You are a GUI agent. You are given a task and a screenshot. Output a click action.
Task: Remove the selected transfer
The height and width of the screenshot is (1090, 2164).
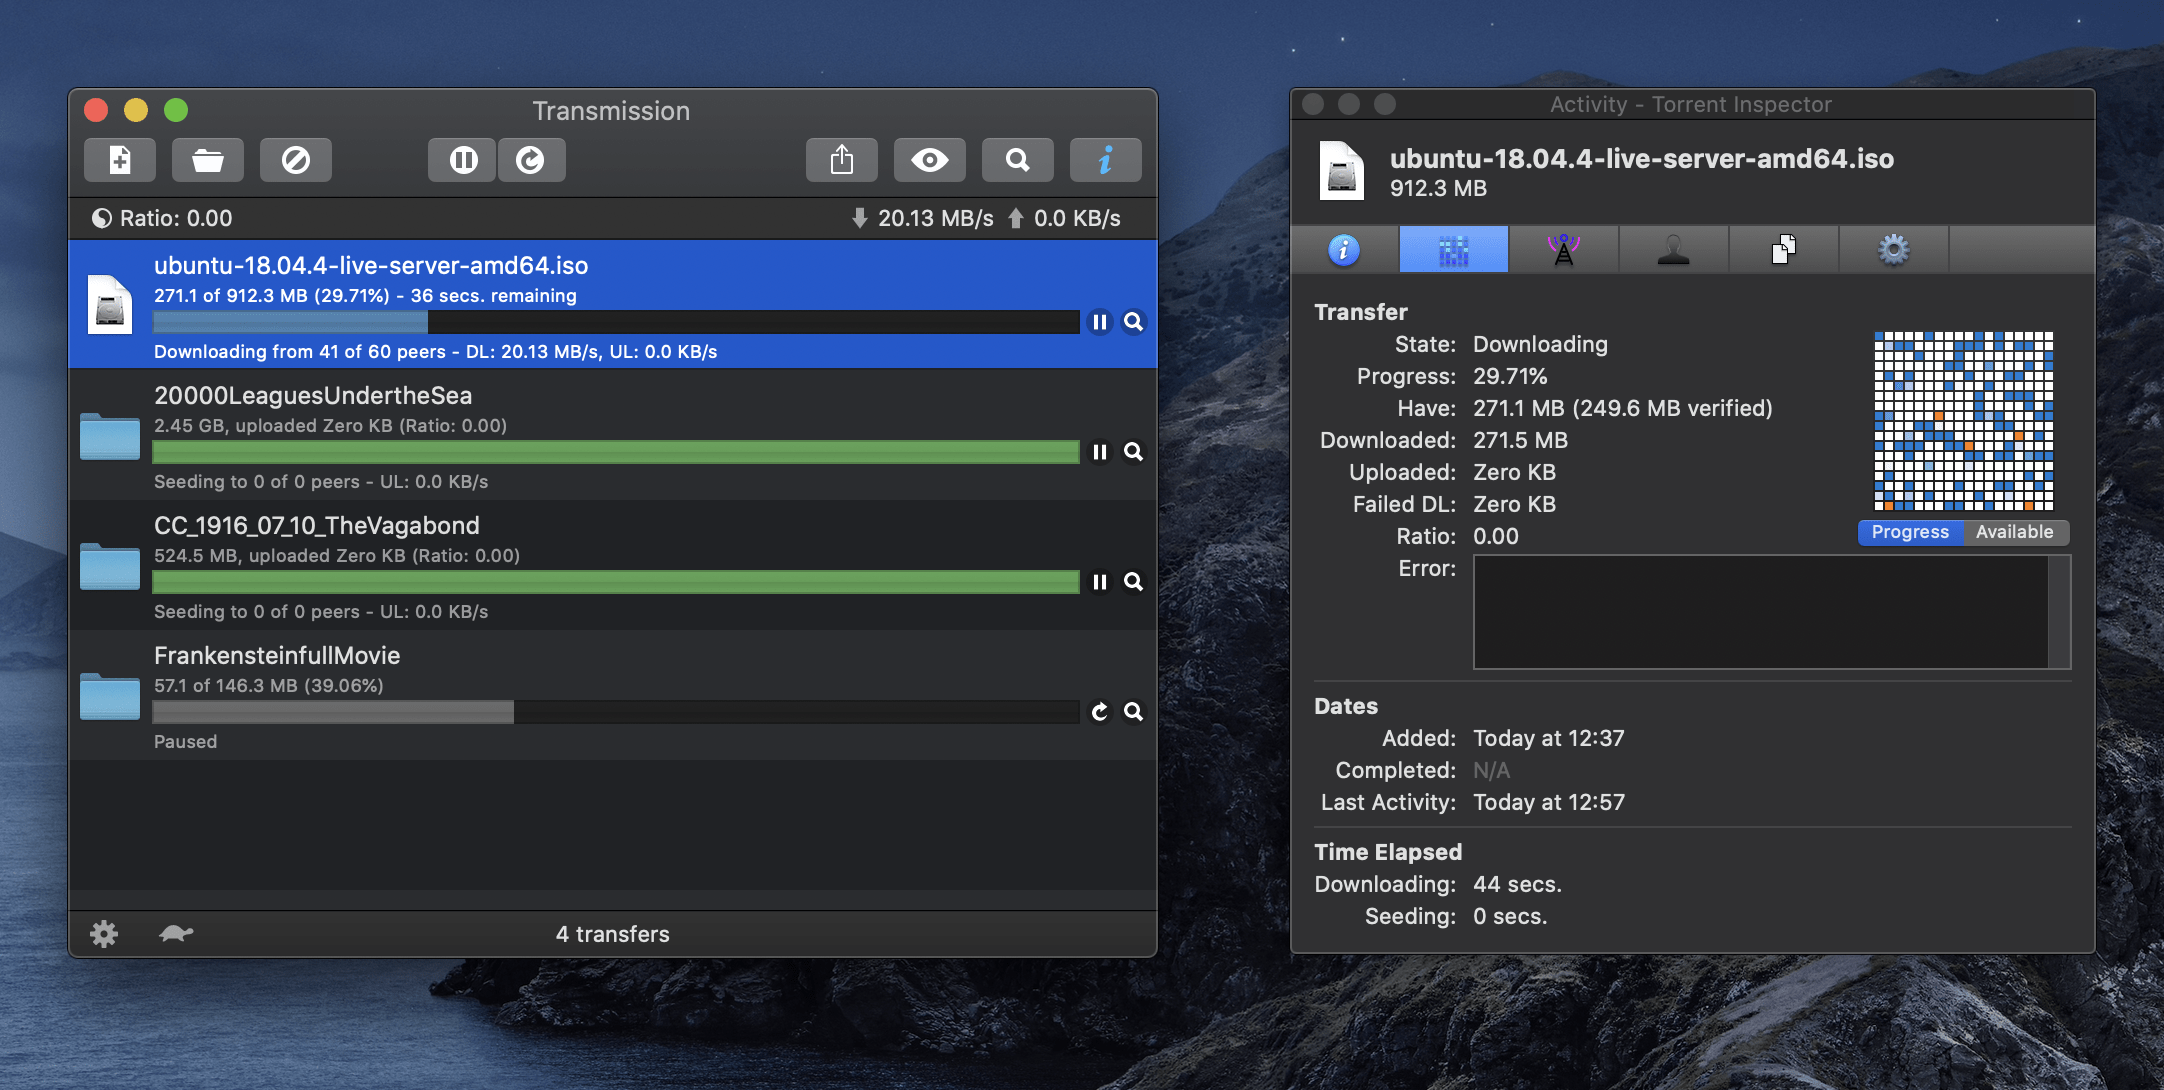[x=295, y=159]
